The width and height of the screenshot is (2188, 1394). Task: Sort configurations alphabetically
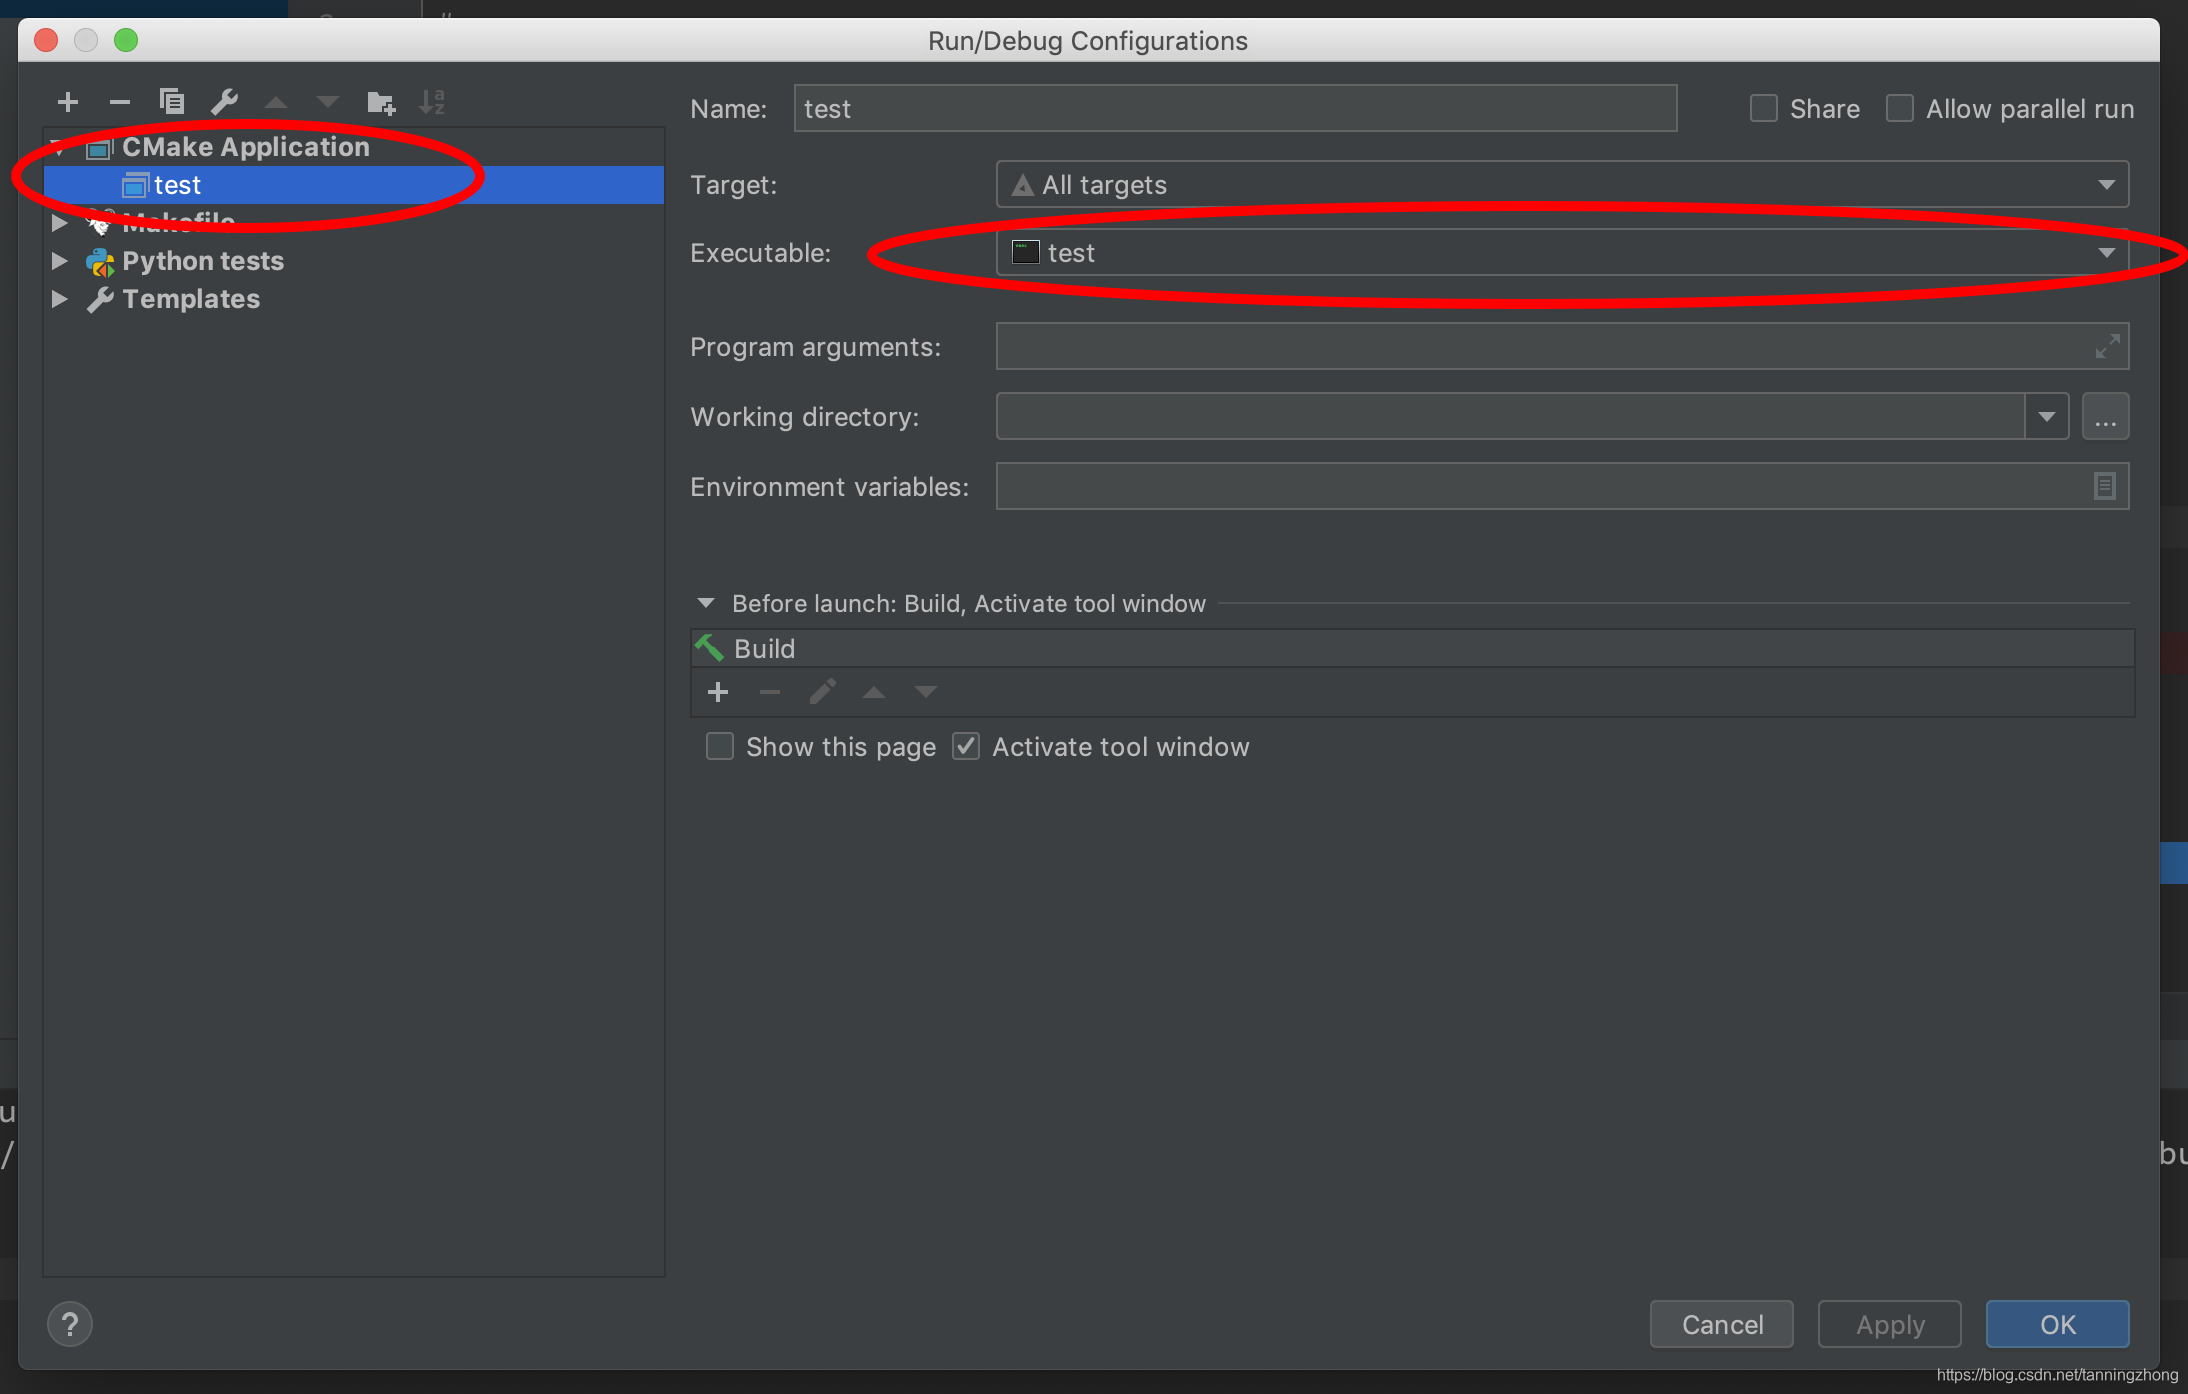[432, 102]
